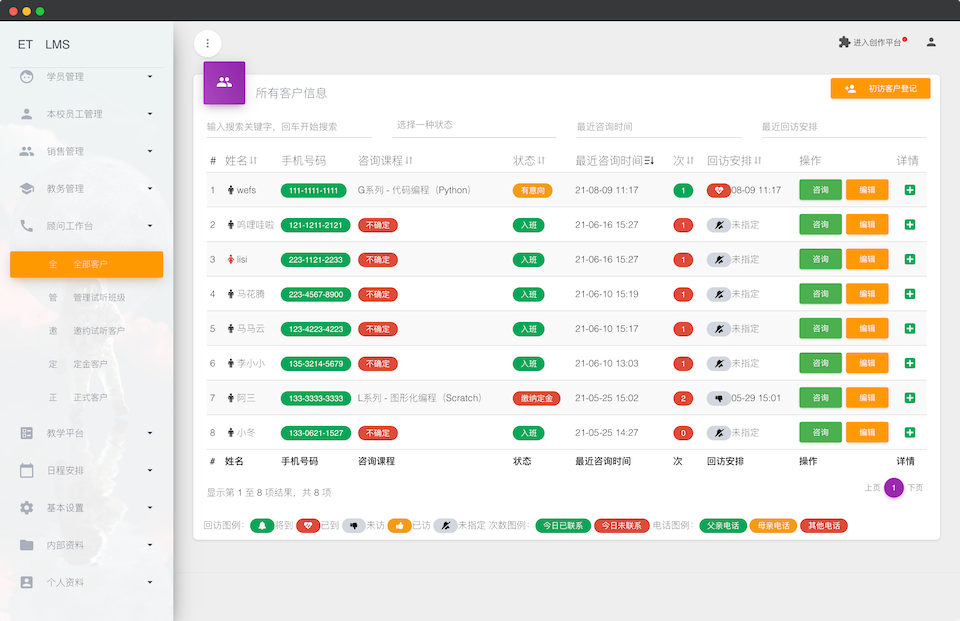Click phone number badge 135-3214-5679
This screenshot has width=960, height=621.
coord(315,364)
